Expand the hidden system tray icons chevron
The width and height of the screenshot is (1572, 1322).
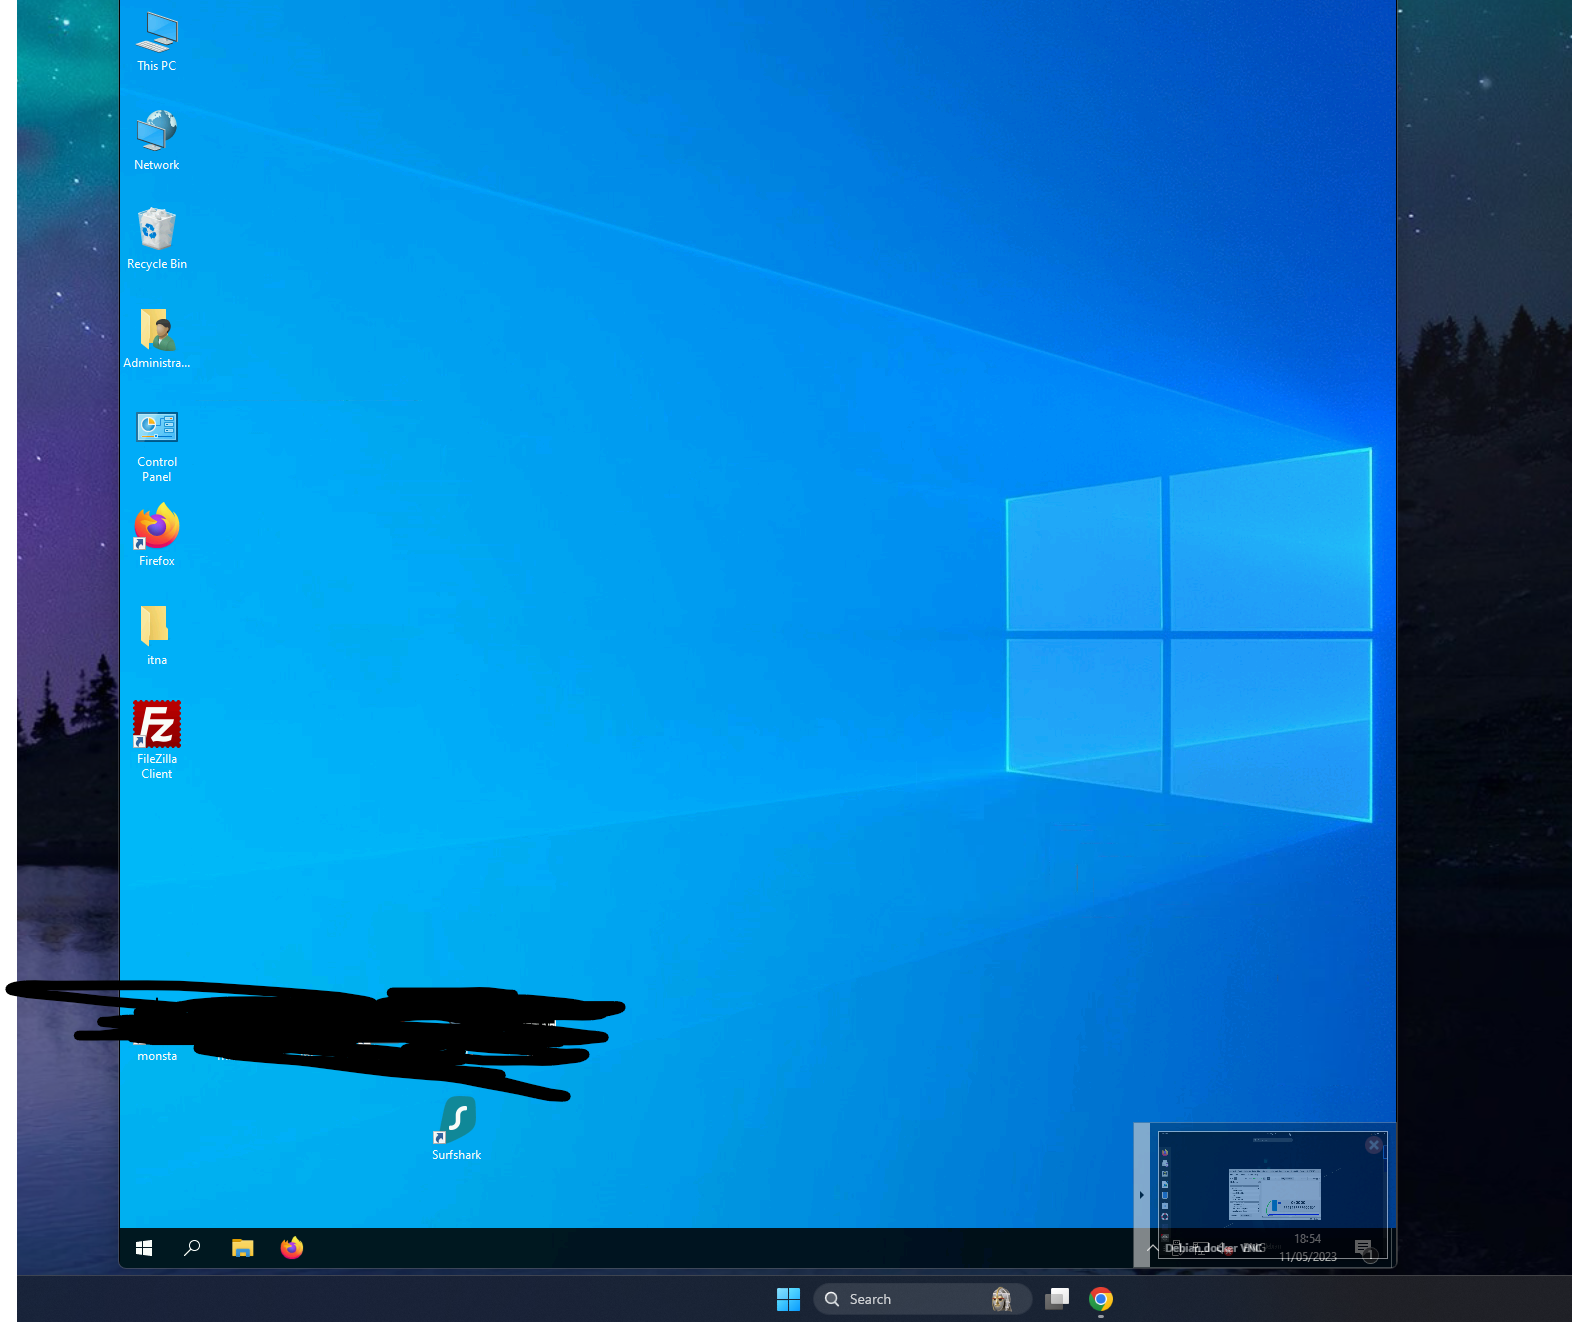(1152, 1248)
